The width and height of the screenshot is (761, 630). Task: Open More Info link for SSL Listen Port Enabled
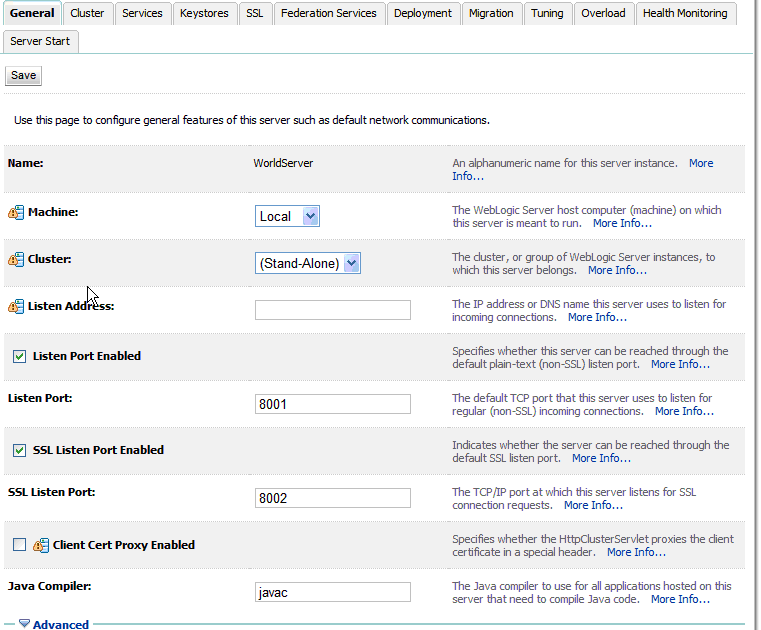pos(601,459)
